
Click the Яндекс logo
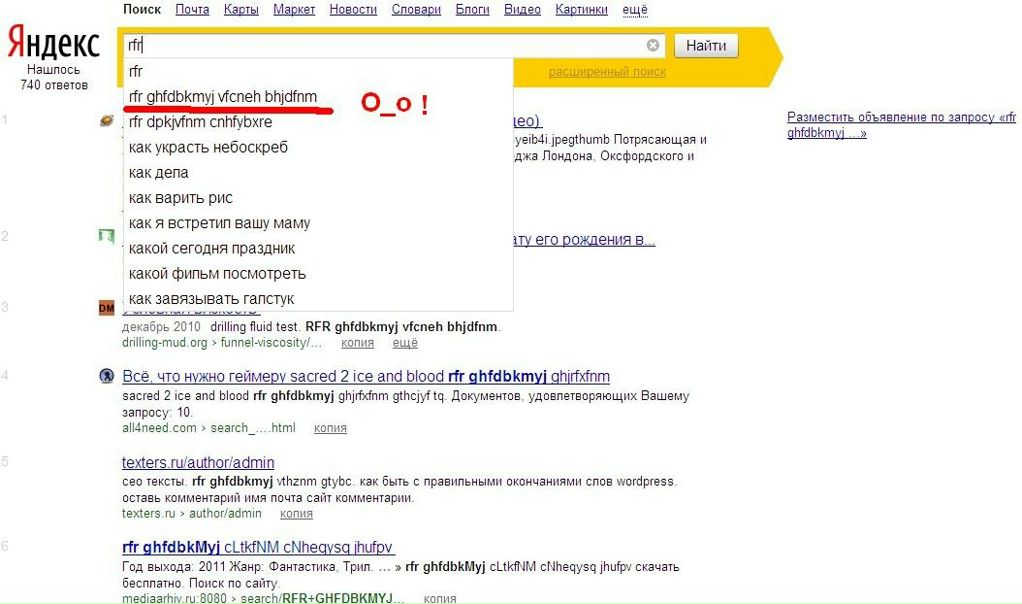[54, 44]
